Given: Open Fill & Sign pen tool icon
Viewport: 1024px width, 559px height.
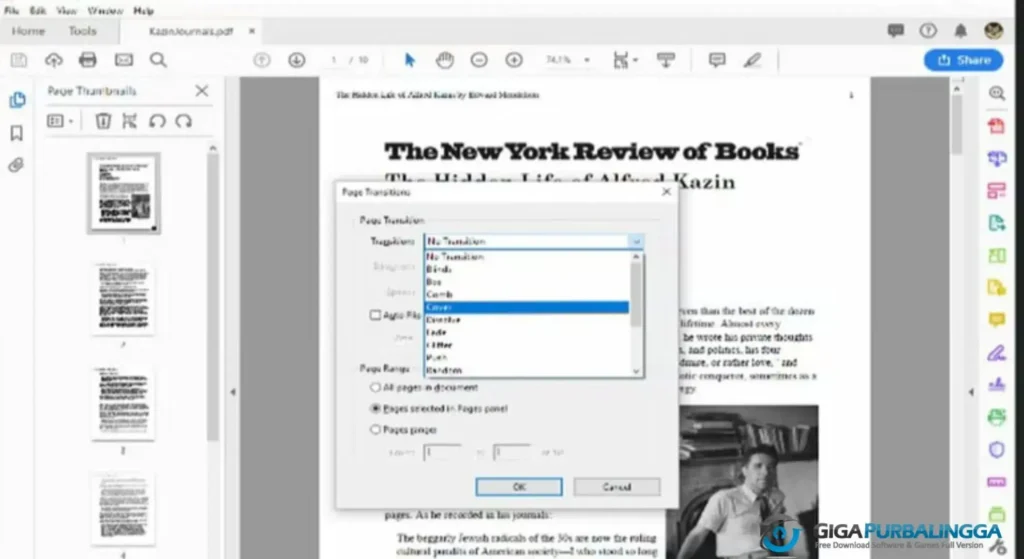Looking at the screenshot, I should [997, 353].
